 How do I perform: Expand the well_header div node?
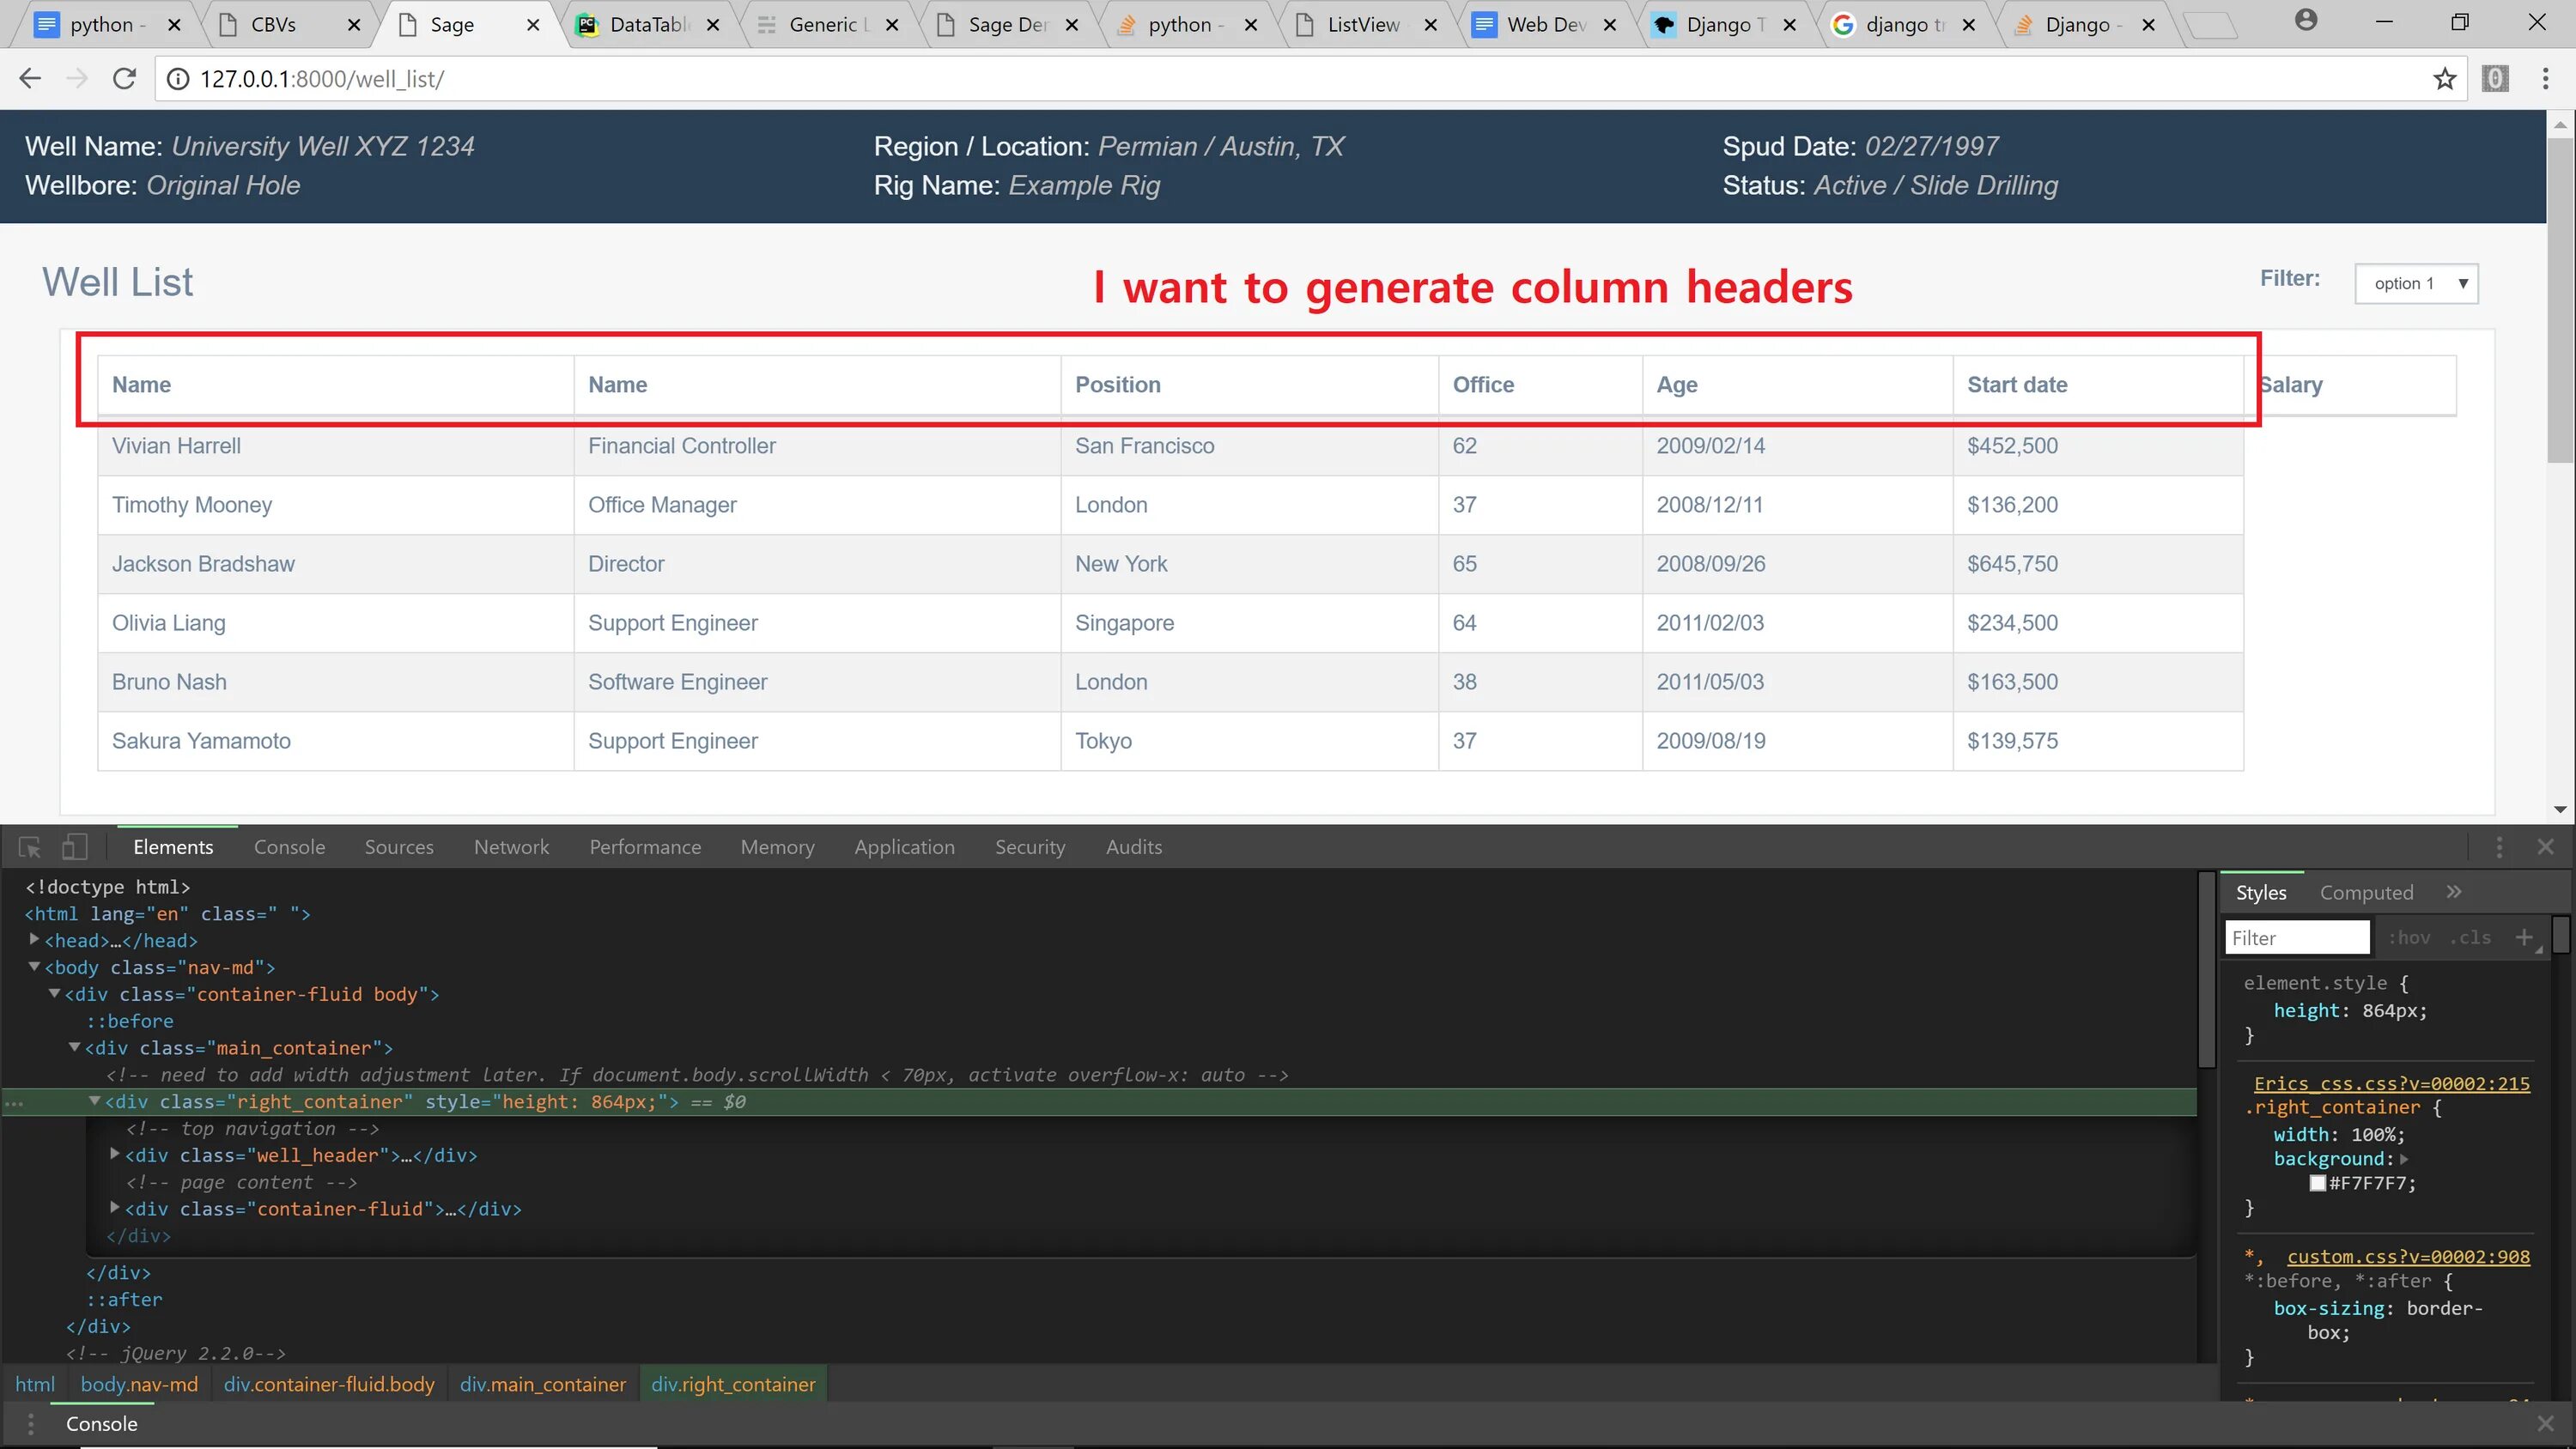click(114, 1154)
